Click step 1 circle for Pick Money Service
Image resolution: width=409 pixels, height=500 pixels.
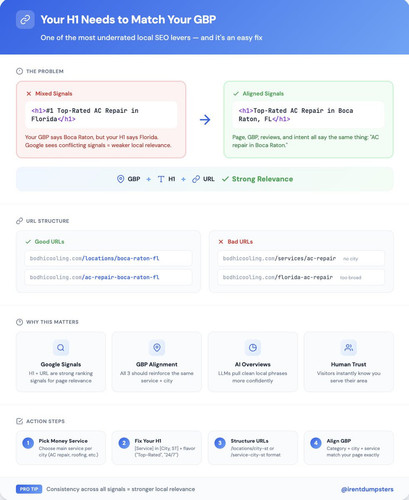click(28, 443)
